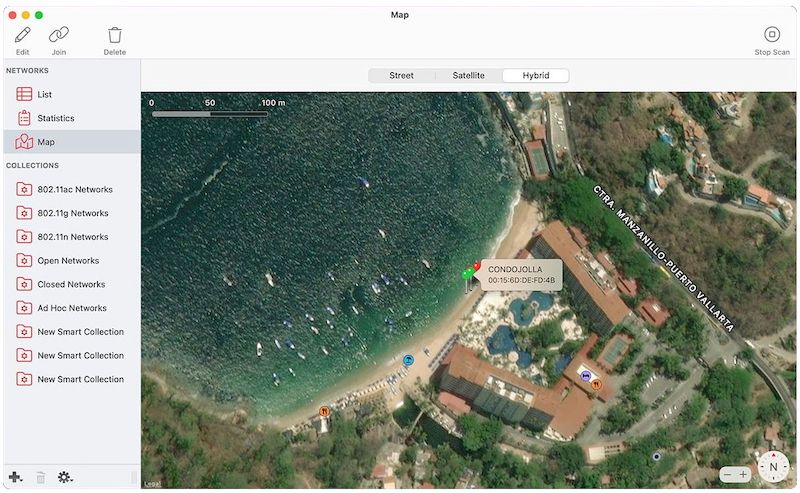
Task: Click the 802.11n Networks collection icon
Action: 24,237
